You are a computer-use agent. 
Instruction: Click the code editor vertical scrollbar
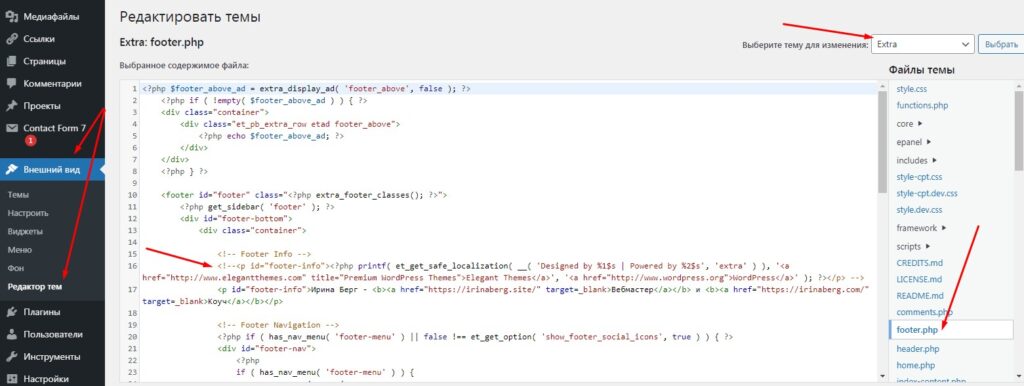point(882,230)
